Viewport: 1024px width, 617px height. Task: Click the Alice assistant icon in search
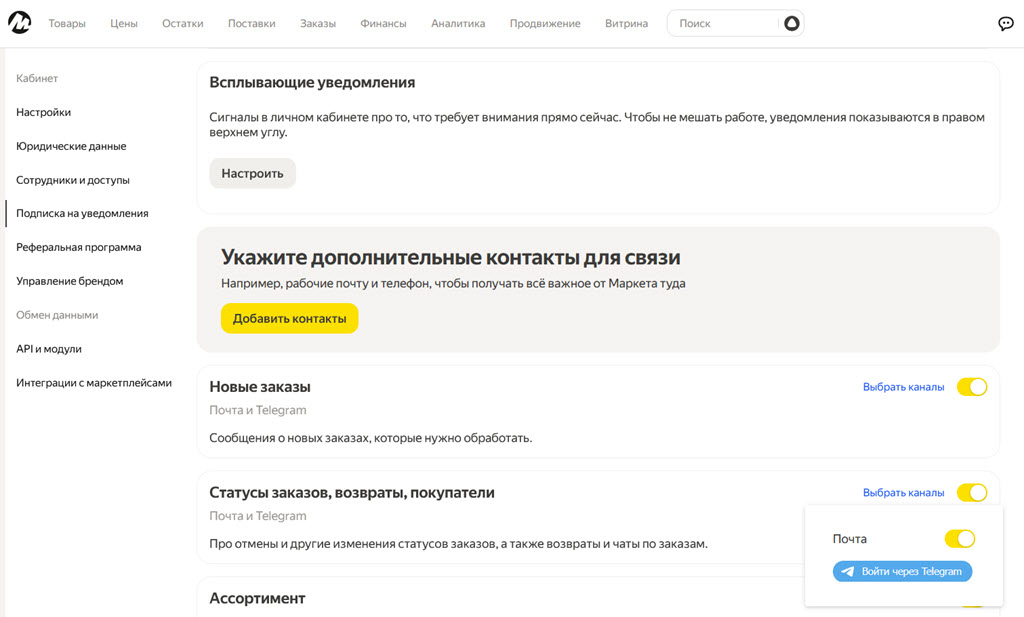(791, 23)
